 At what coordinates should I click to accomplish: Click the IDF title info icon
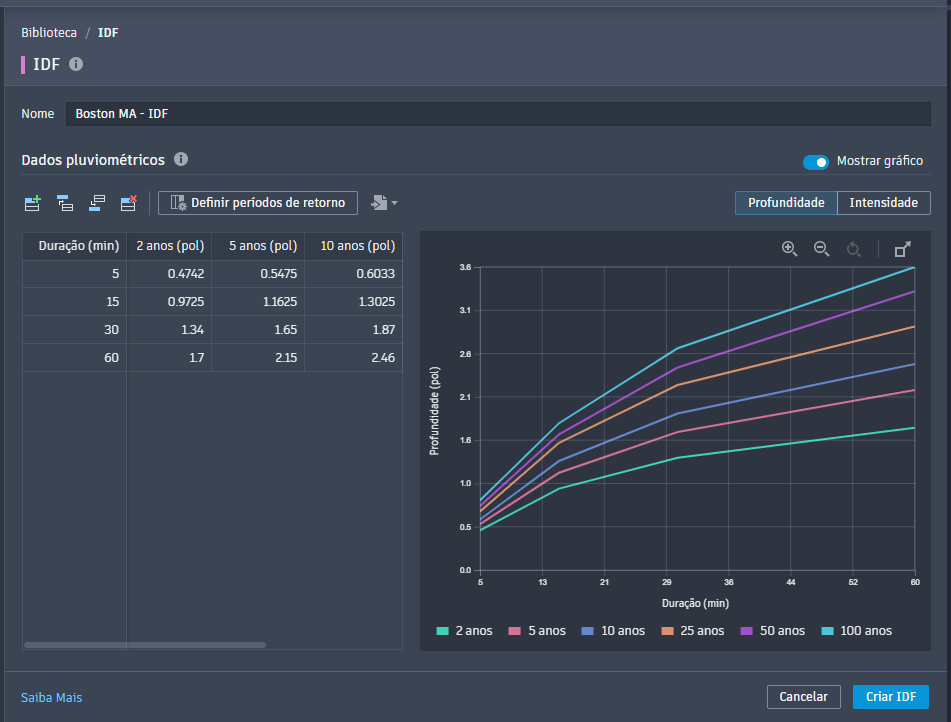point(76,64)
